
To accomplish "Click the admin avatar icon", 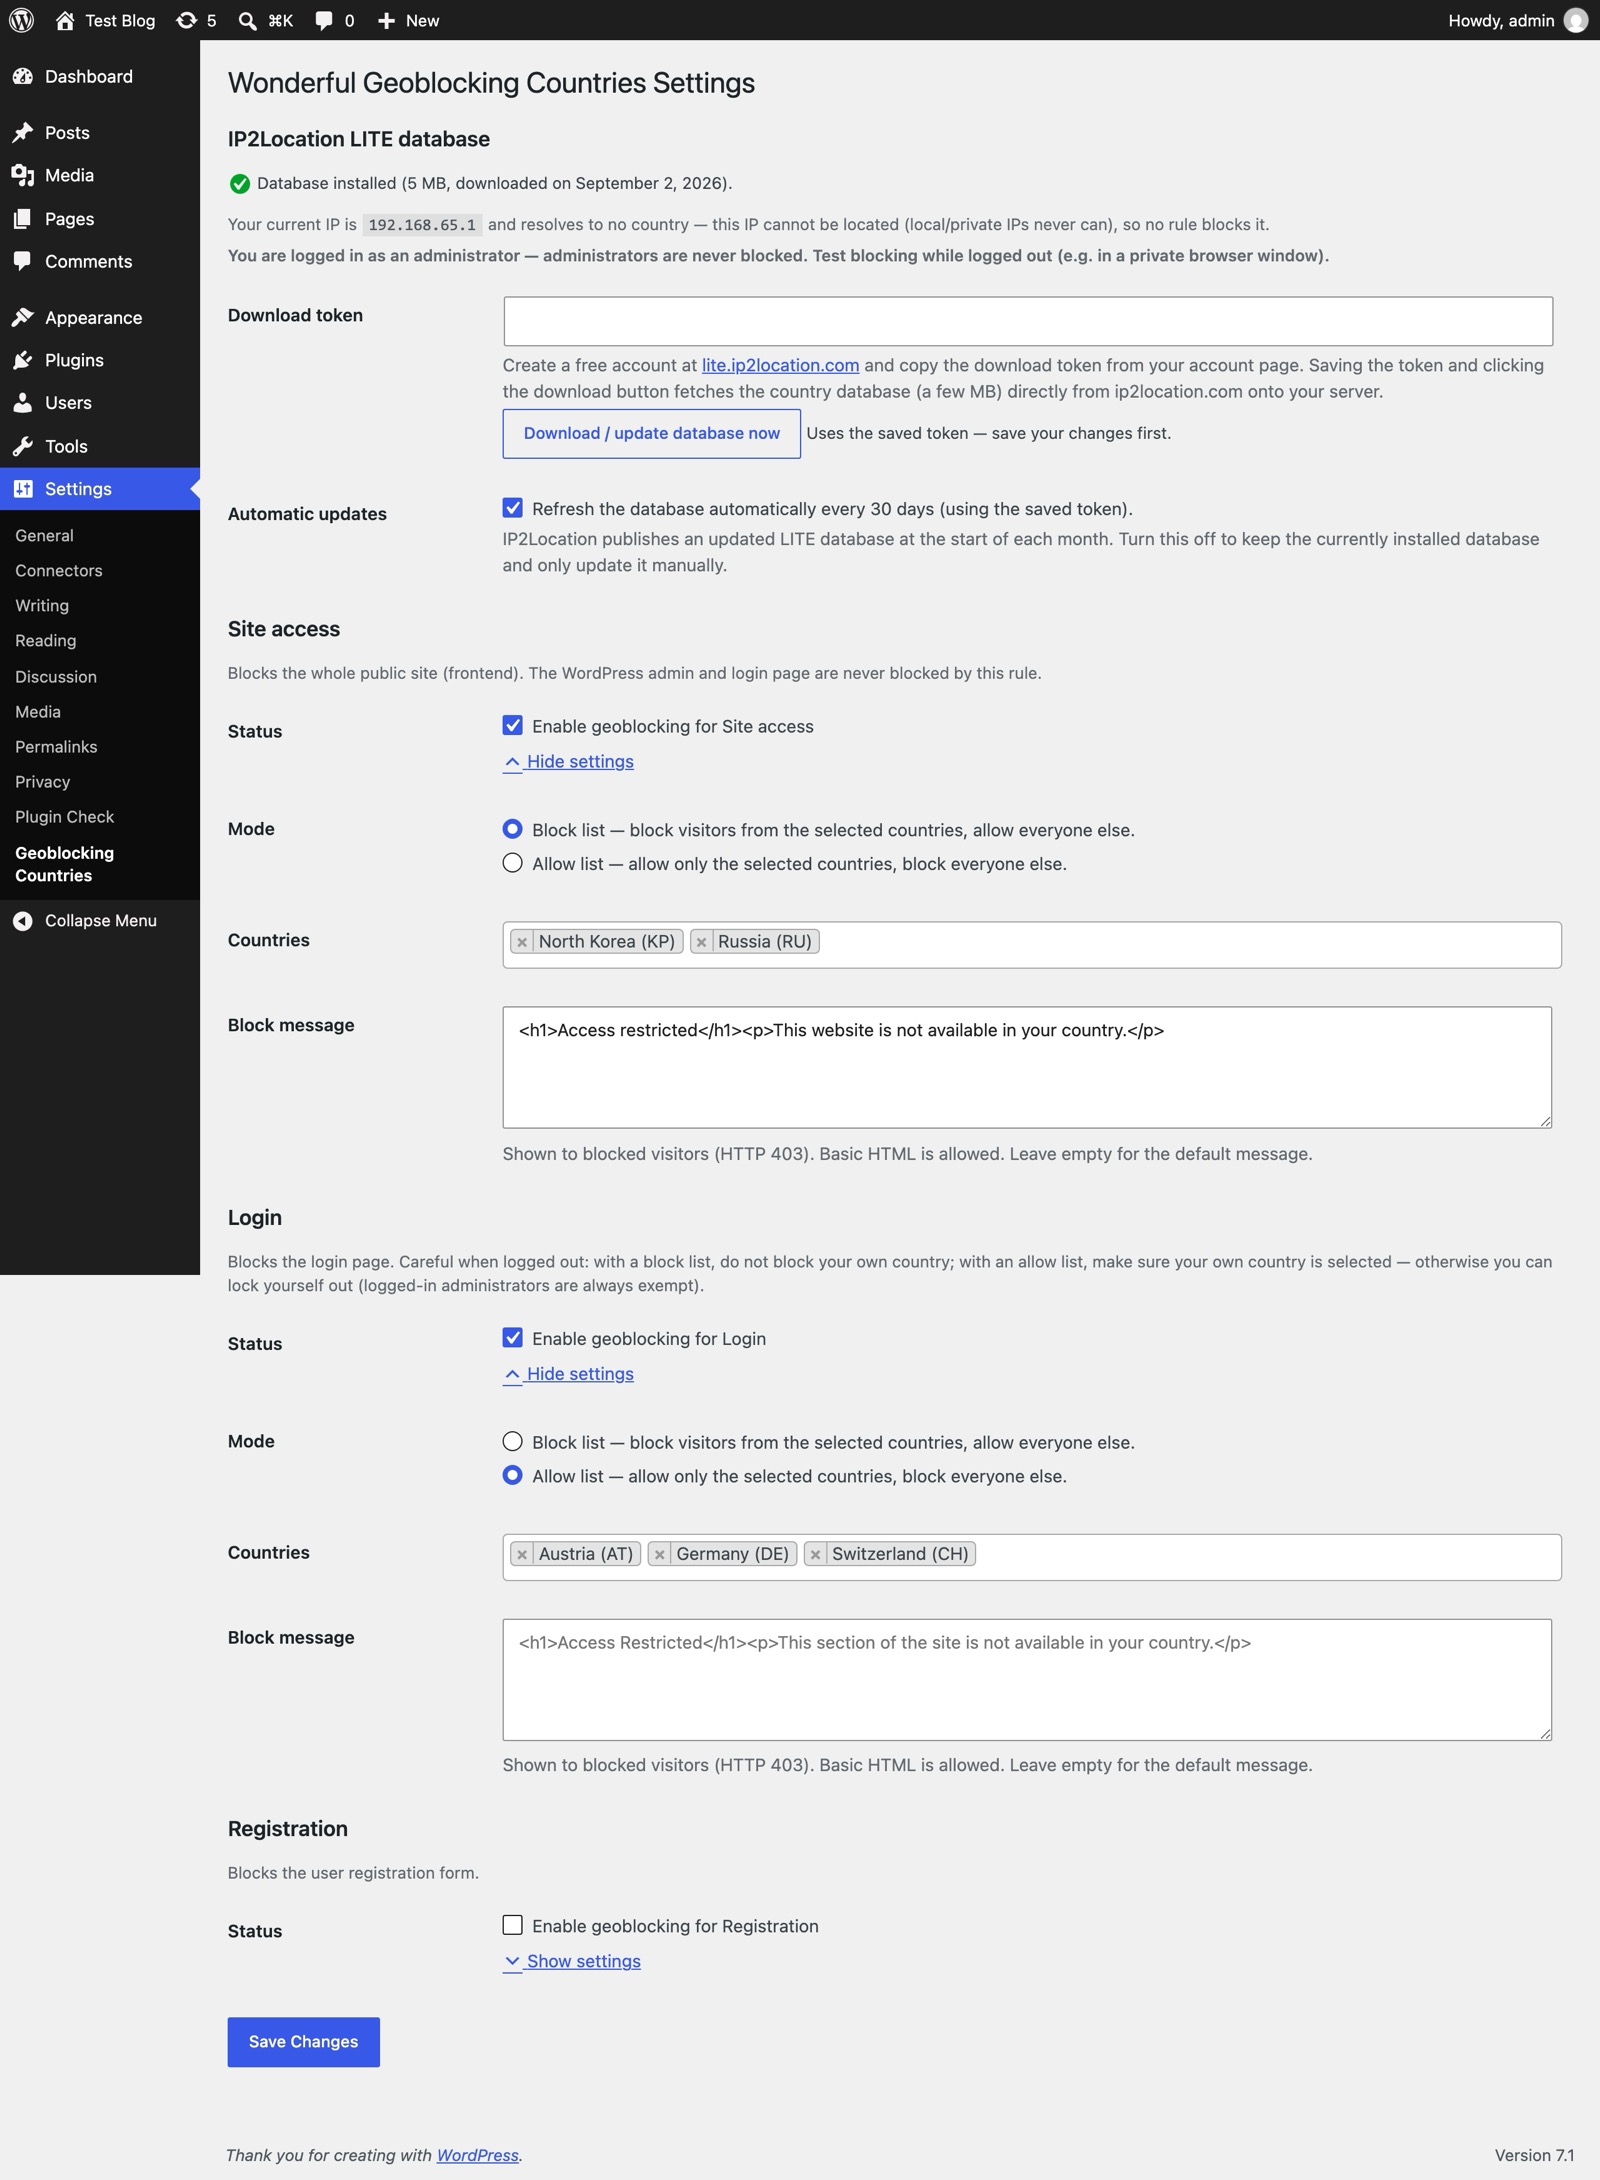I will tap(1576, 20).
